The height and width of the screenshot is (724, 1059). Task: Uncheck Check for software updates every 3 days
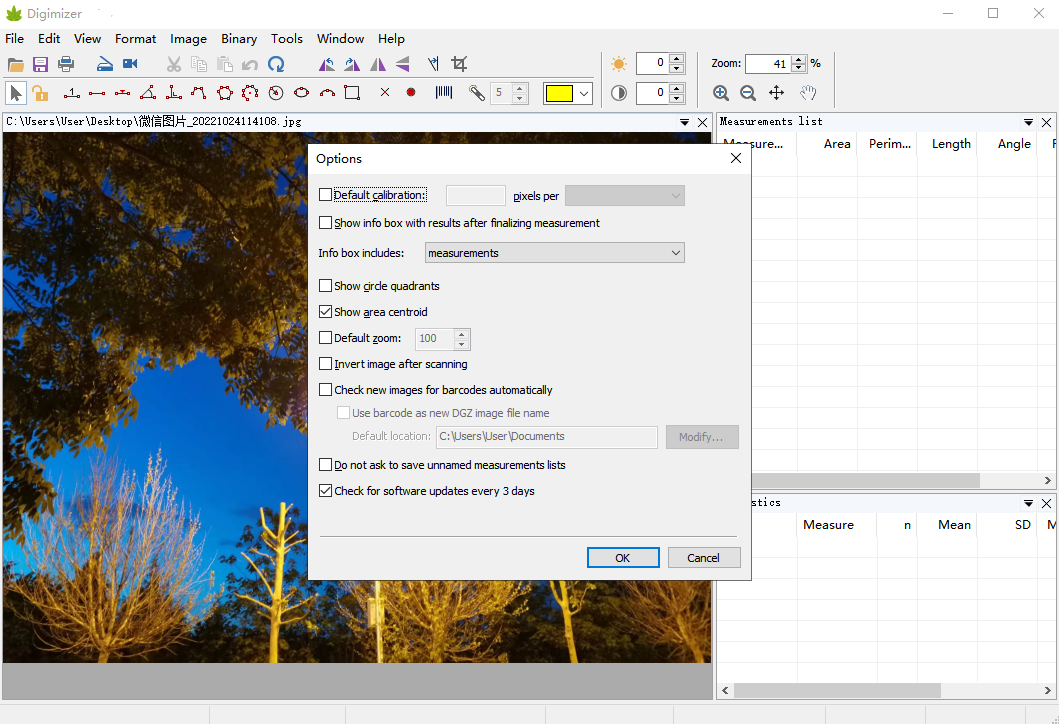coord(326,490)
